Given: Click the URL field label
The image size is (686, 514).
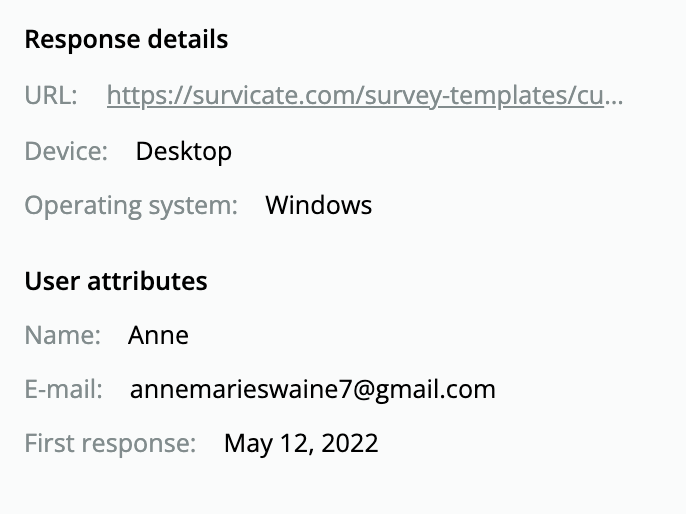Looking at the screenshot, I should click(x=51, y=96).
